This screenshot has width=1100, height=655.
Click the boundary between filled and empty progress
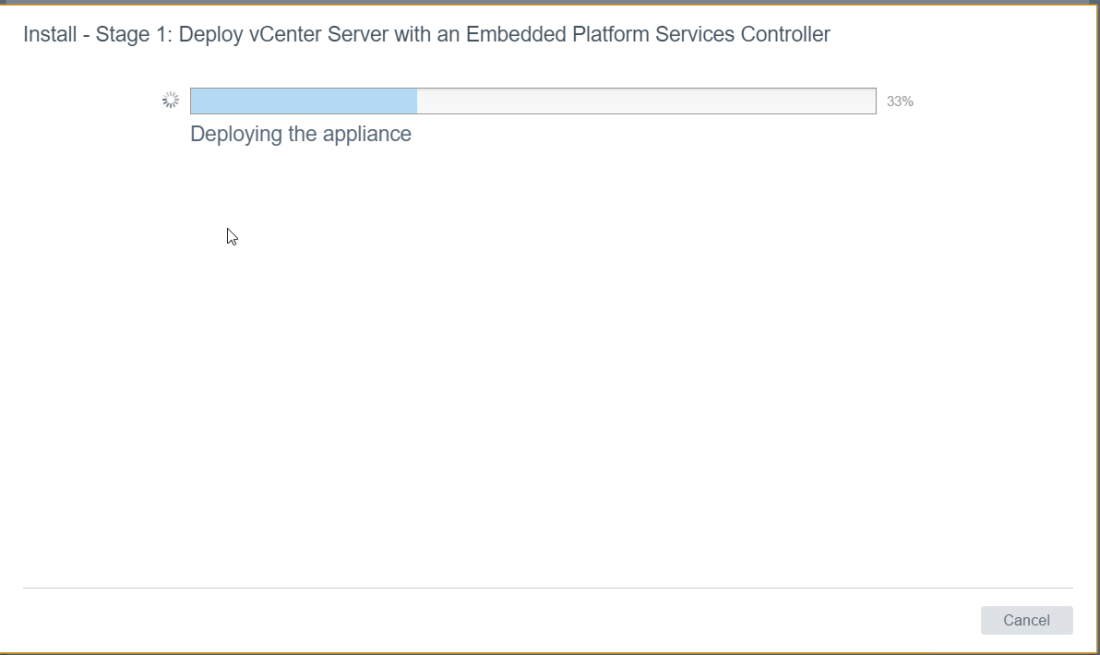[x=417, y=101]
